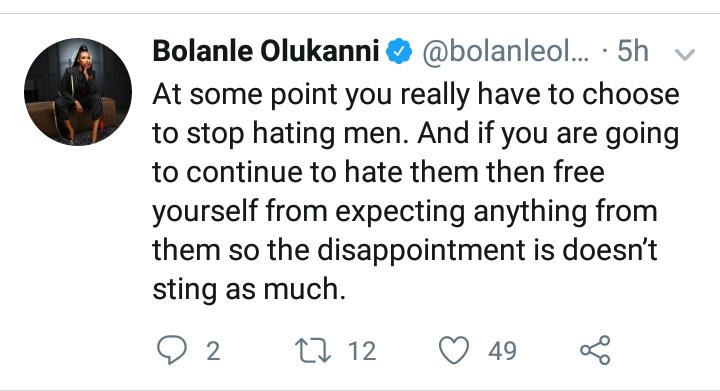Image resolution: width=720 pixels, height=391 pixels.
Task: Click the word "expecting" in the tweet
Action: point(400,212)
